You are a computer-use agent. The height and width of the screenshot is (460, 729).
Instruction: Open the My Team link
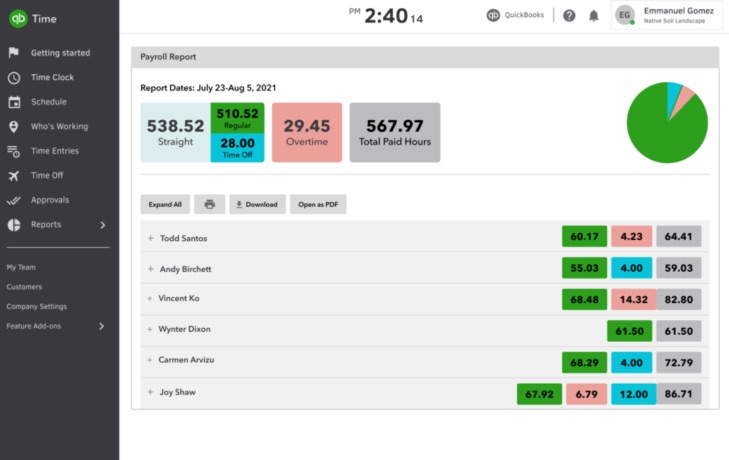pyautogui.click(x=21, y=267)
